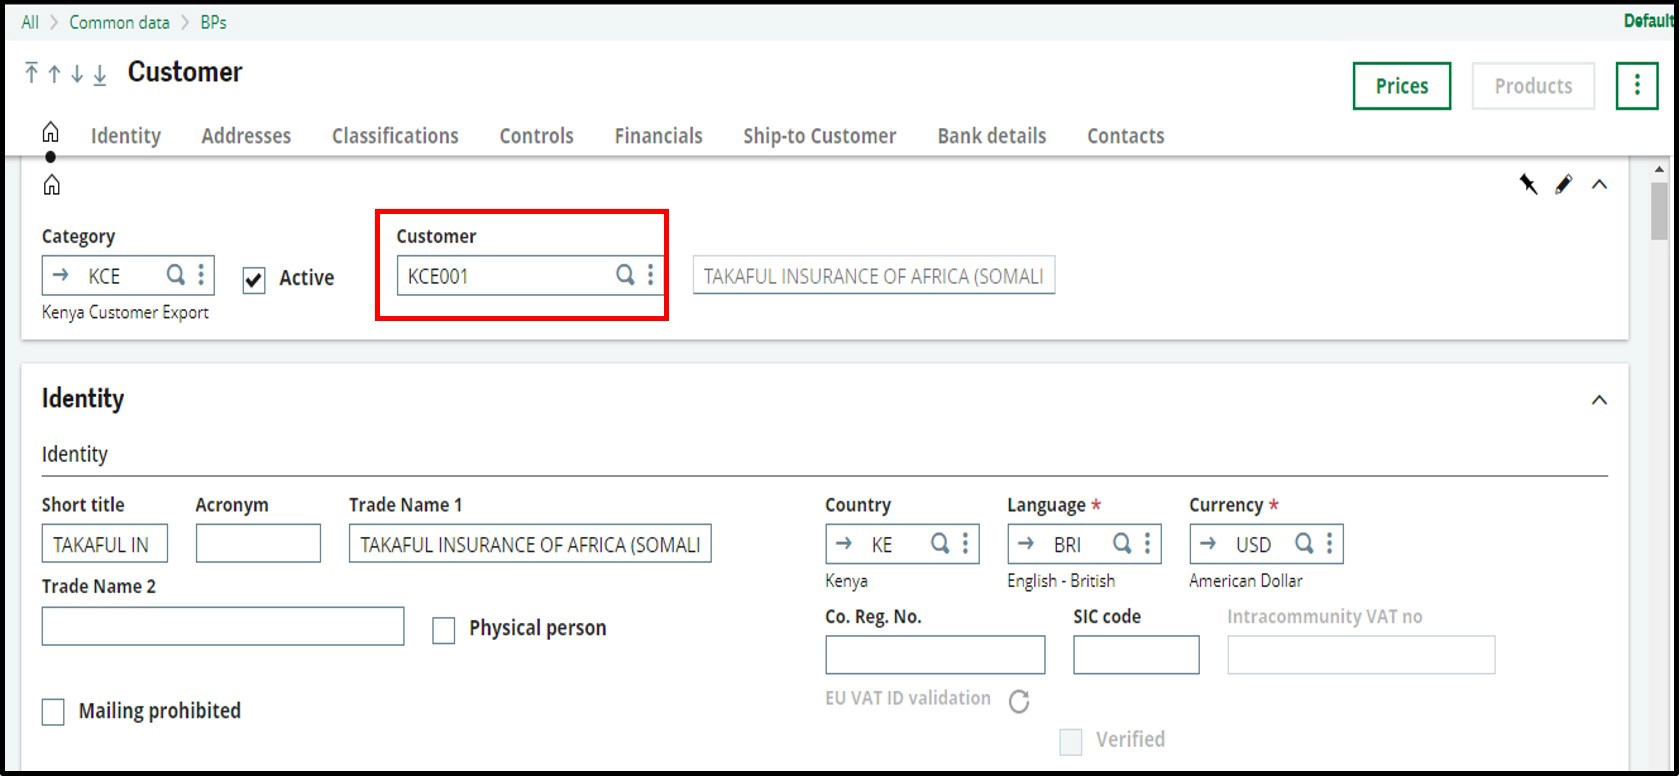
Task: Switch to Controls tab
Action: (x=537, y=136)
